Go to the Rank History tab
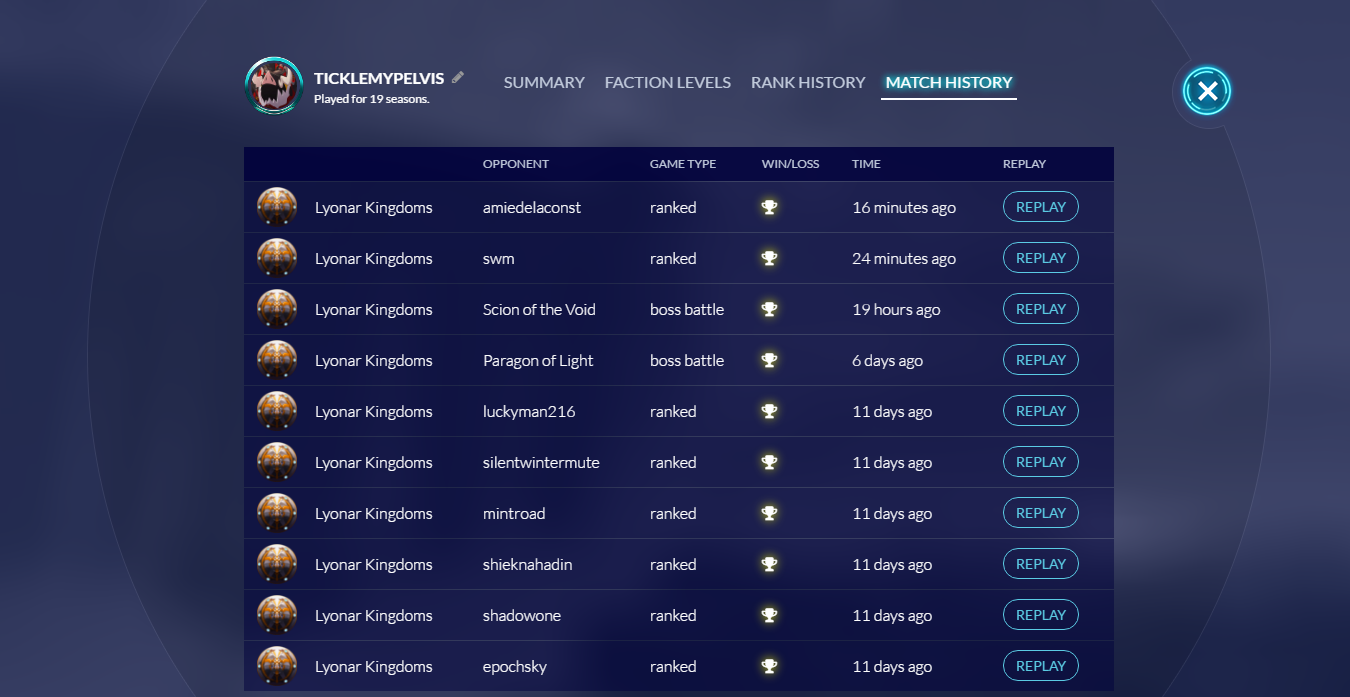The width and height of the screenshot is (1350, 697). [808, 83]
